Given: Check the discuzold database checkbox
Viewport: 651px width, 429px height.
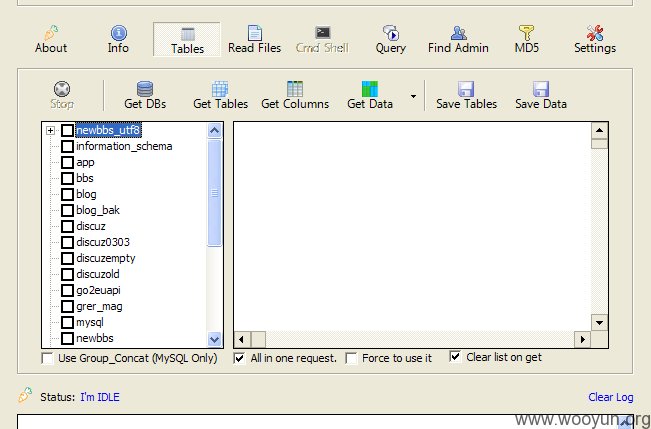Looking at the screenshot, I should (67, 274).
